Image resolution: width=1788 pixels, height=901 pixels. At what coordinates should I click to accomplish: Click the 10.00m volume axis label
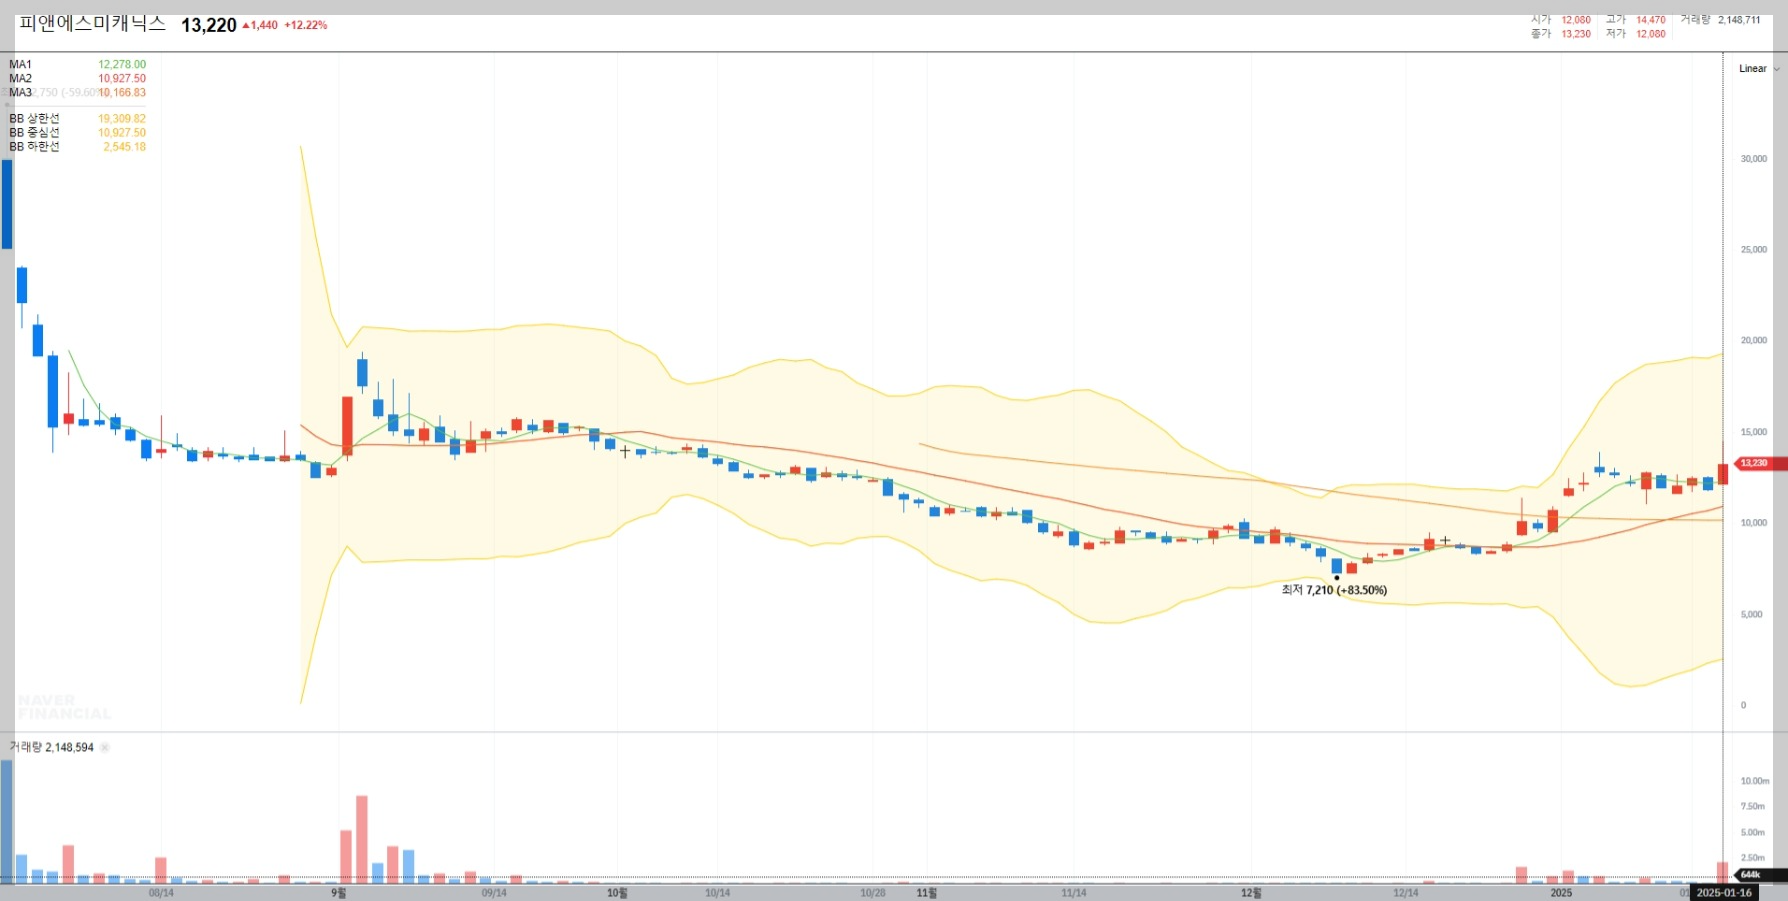[x=1755, y=781]
